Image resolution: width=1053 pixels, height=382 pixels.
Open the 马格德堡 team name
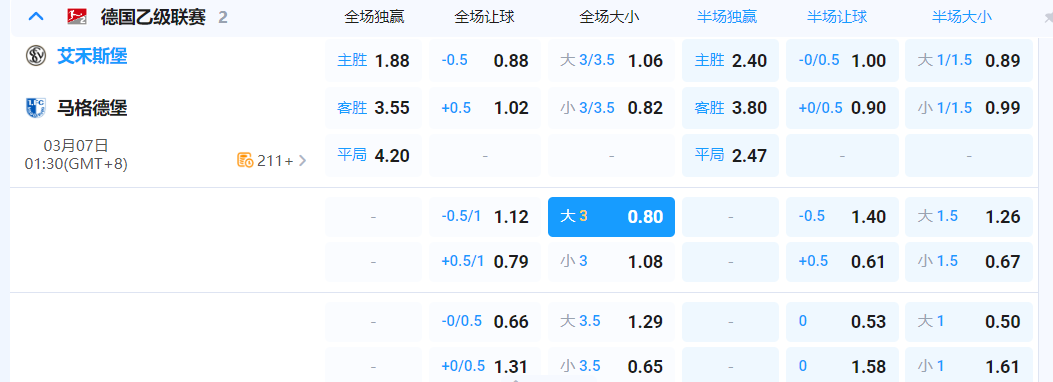point(92,108)
